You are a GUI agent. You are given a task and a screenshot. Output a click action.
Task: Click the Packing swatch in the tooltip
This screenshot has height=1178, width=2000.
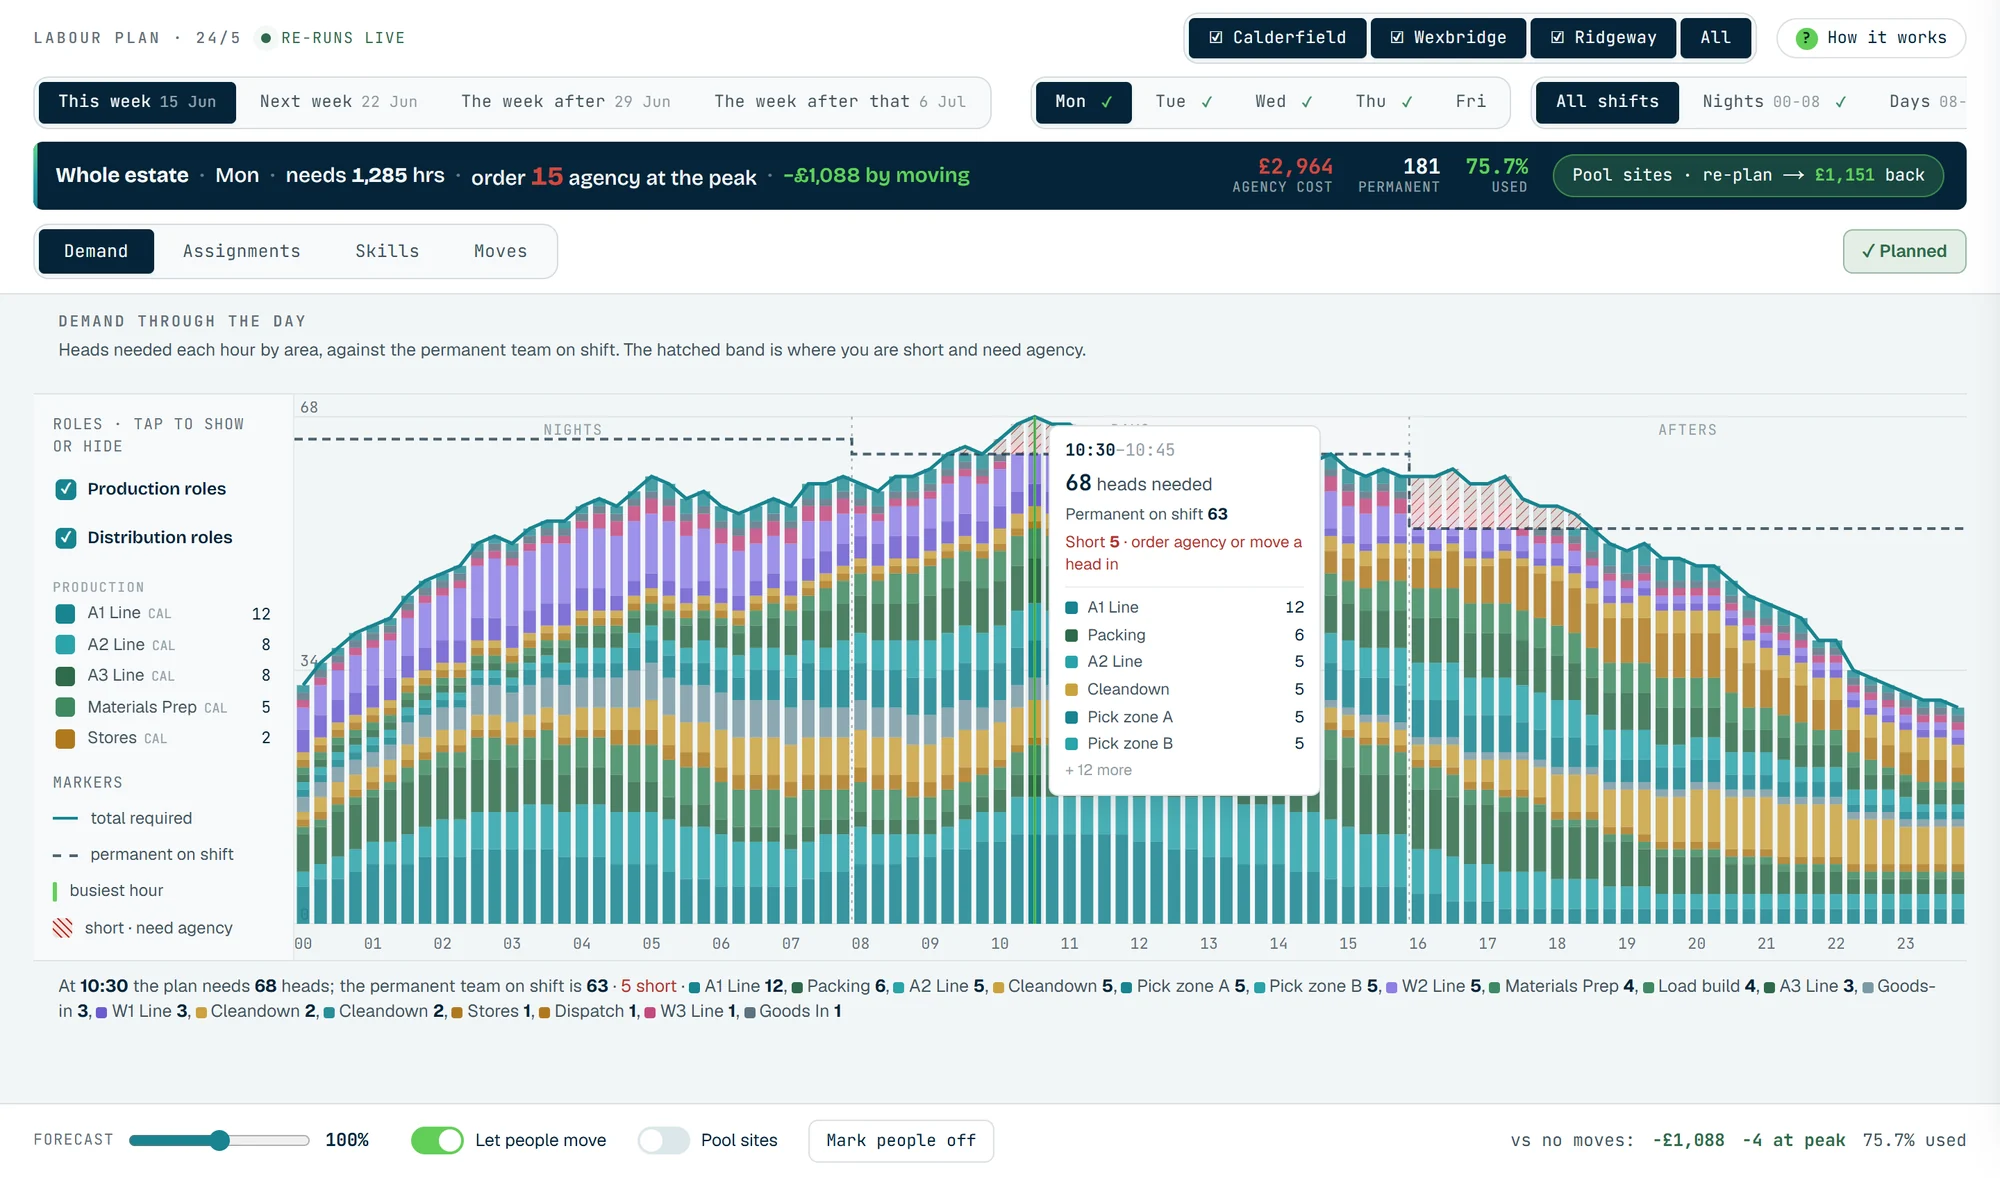click(x=1071, y=635)
